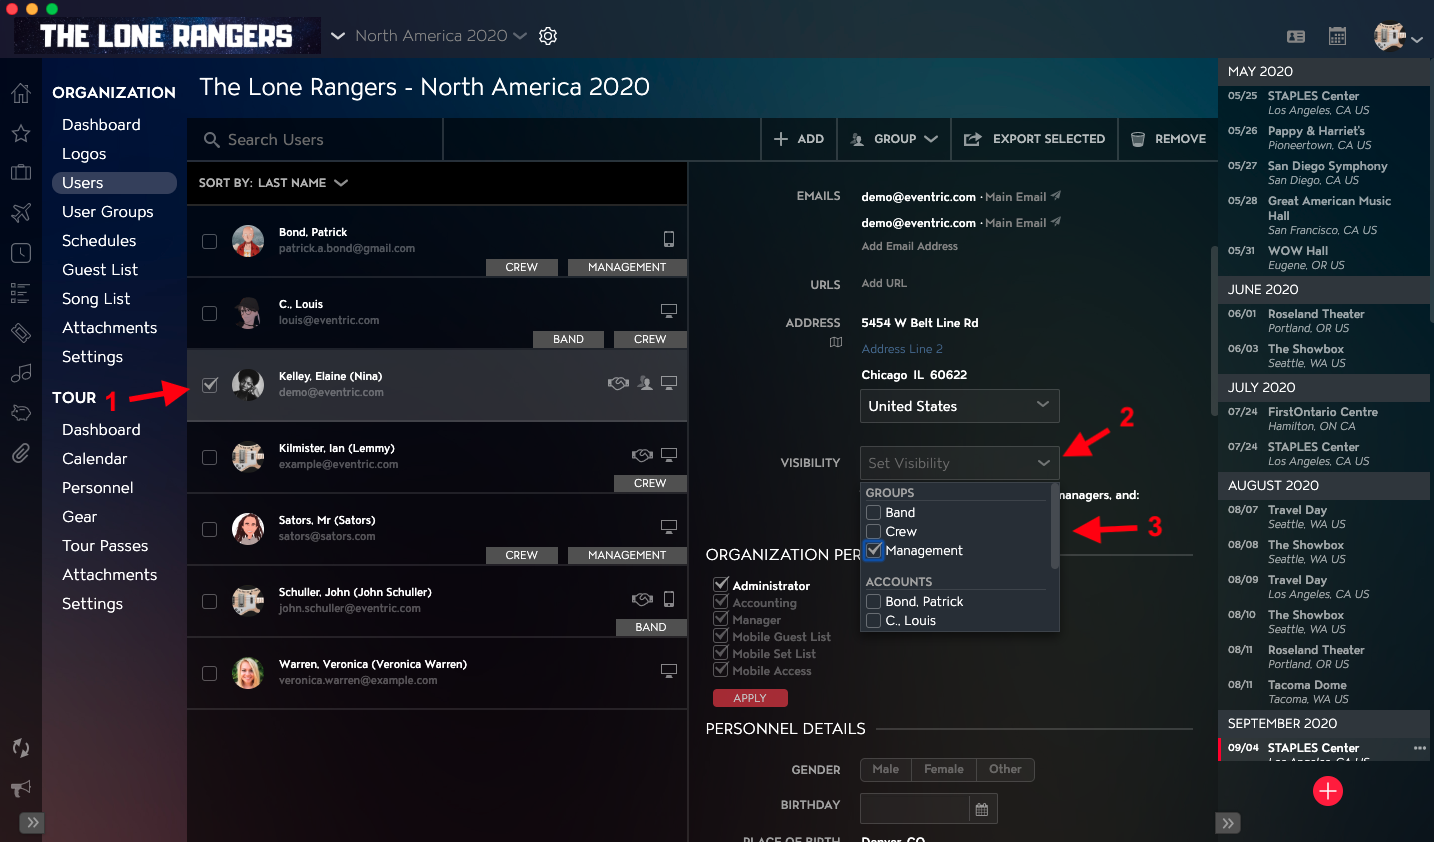Click the mobile device icon on Bond row

point(669,239)
